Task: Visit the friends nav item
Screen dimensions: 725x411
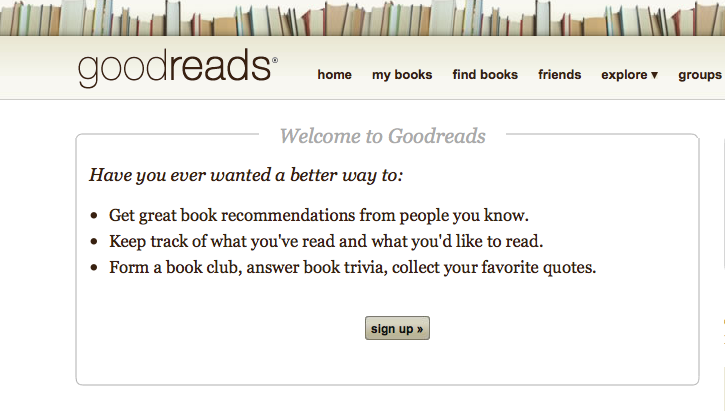Action: pos(559,75)
